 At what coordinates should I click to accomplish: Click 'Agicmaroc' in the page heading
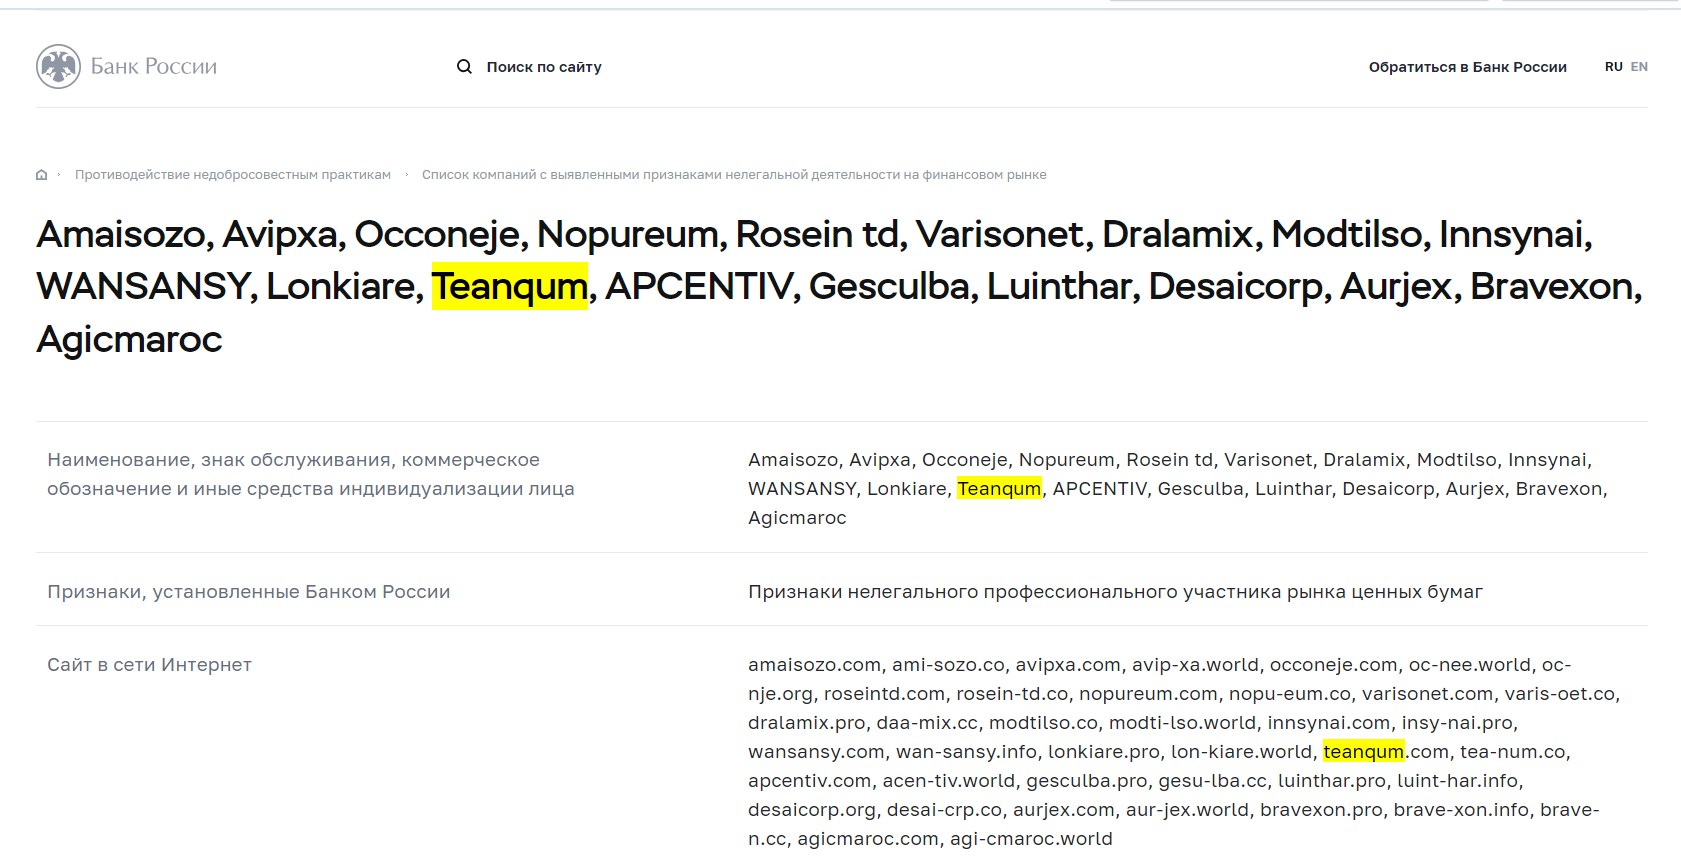point(129,339)
